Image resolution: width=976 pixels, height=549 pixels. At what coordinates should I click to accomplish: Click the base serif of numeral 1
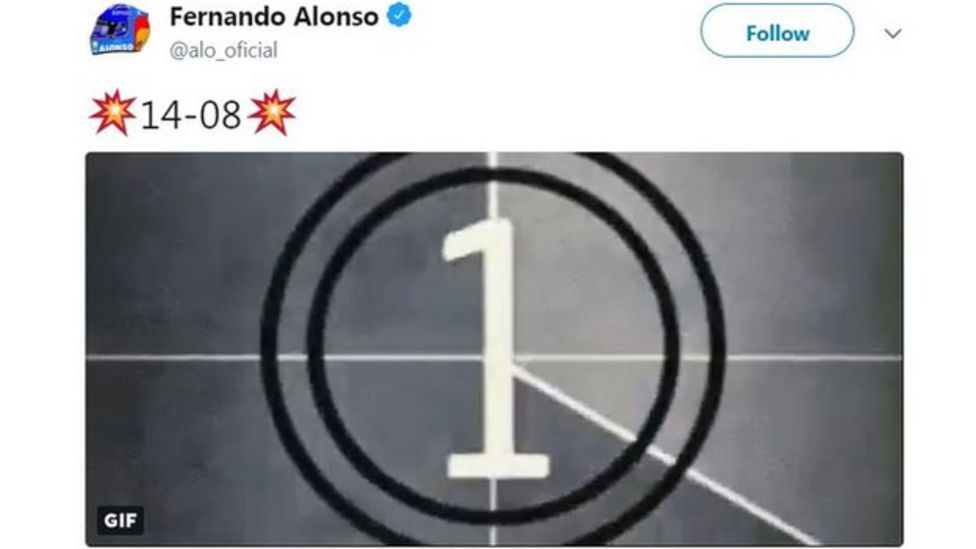click(x=498, y=466)
